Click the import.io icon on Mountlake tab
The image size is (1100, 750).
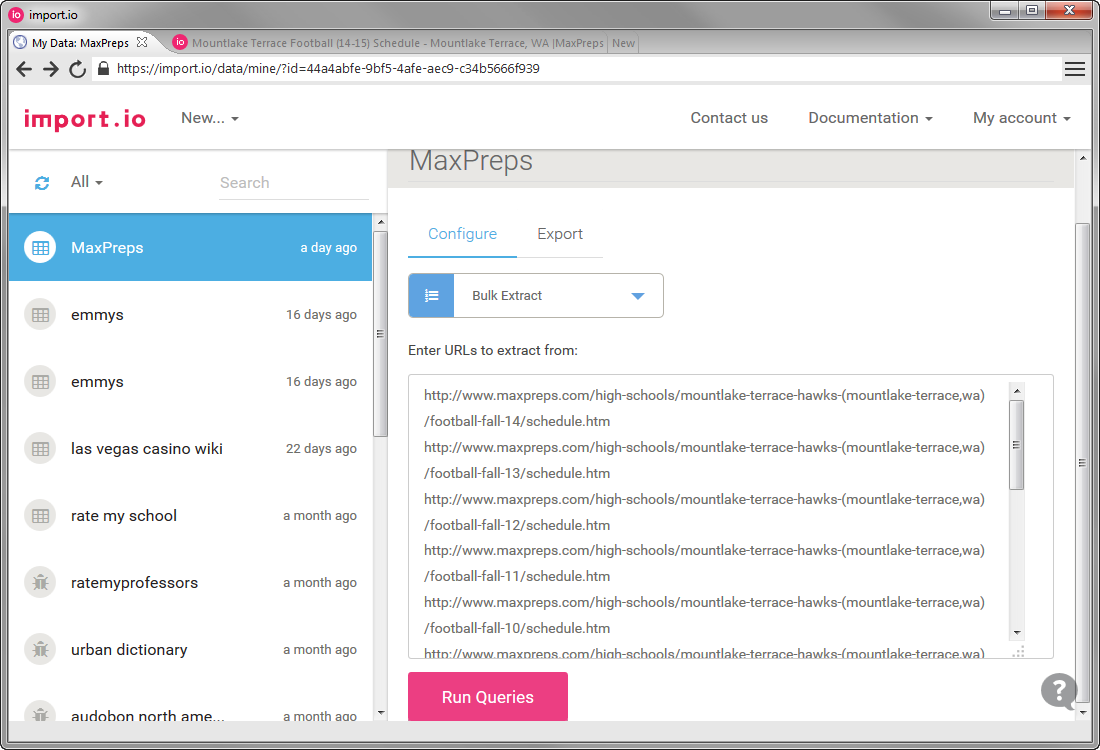tap(180, 42)
